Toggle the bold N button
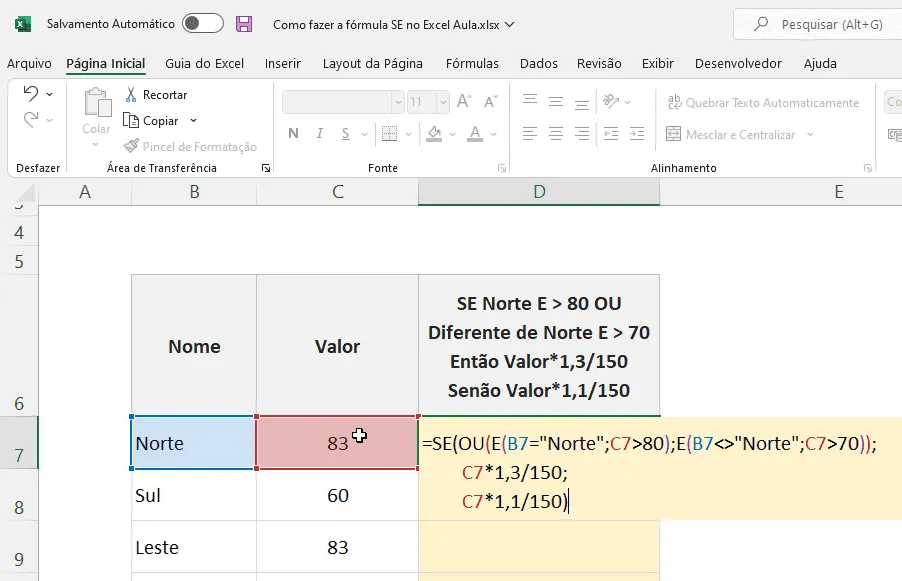 [293, 134]
